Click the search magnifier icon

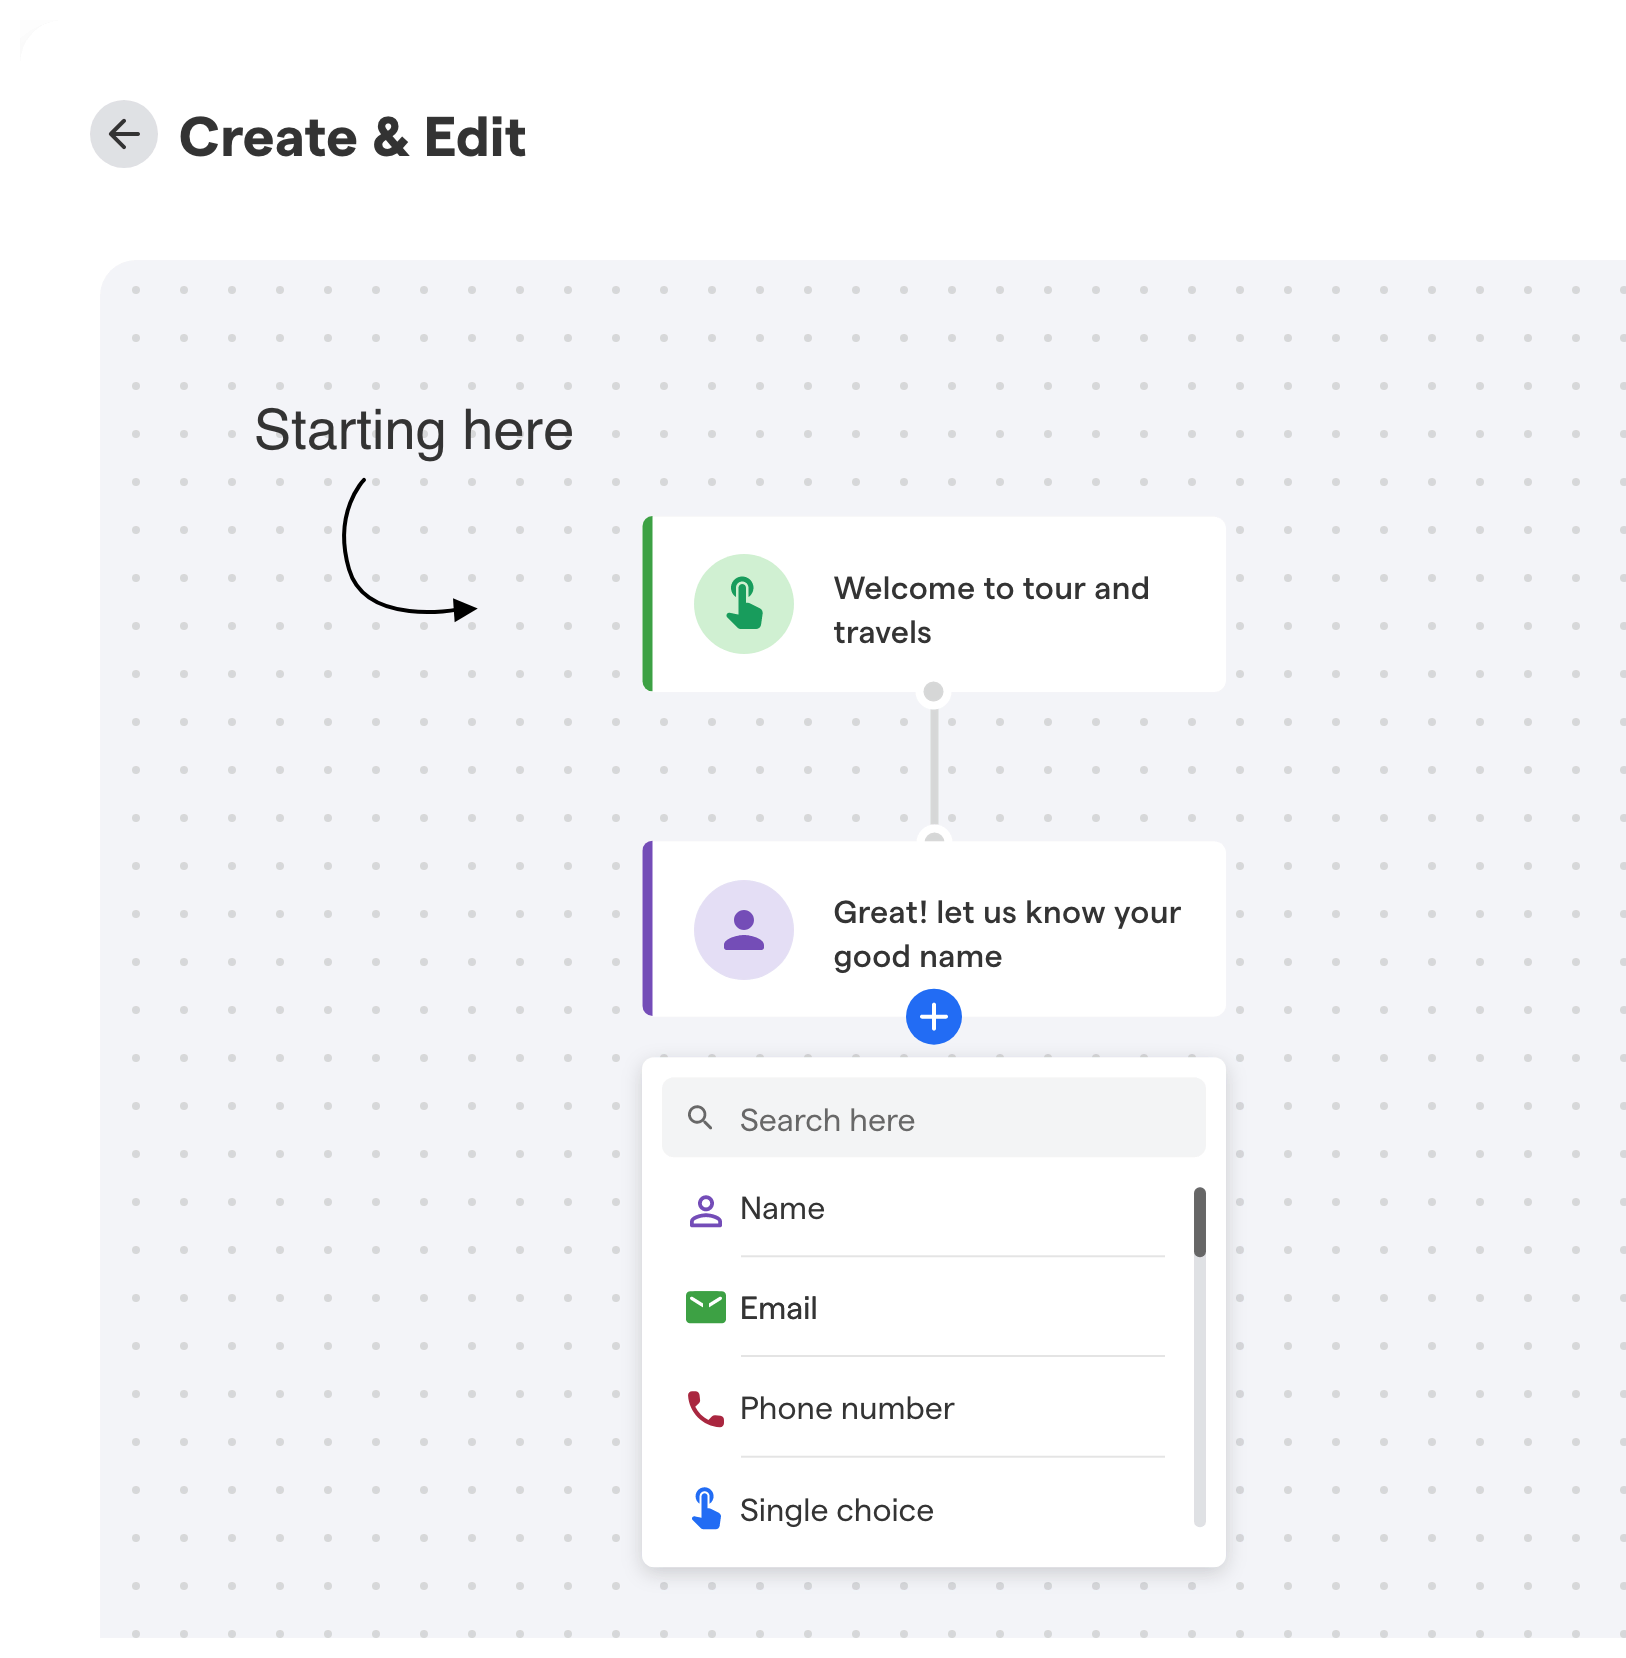click(700, 1118)
